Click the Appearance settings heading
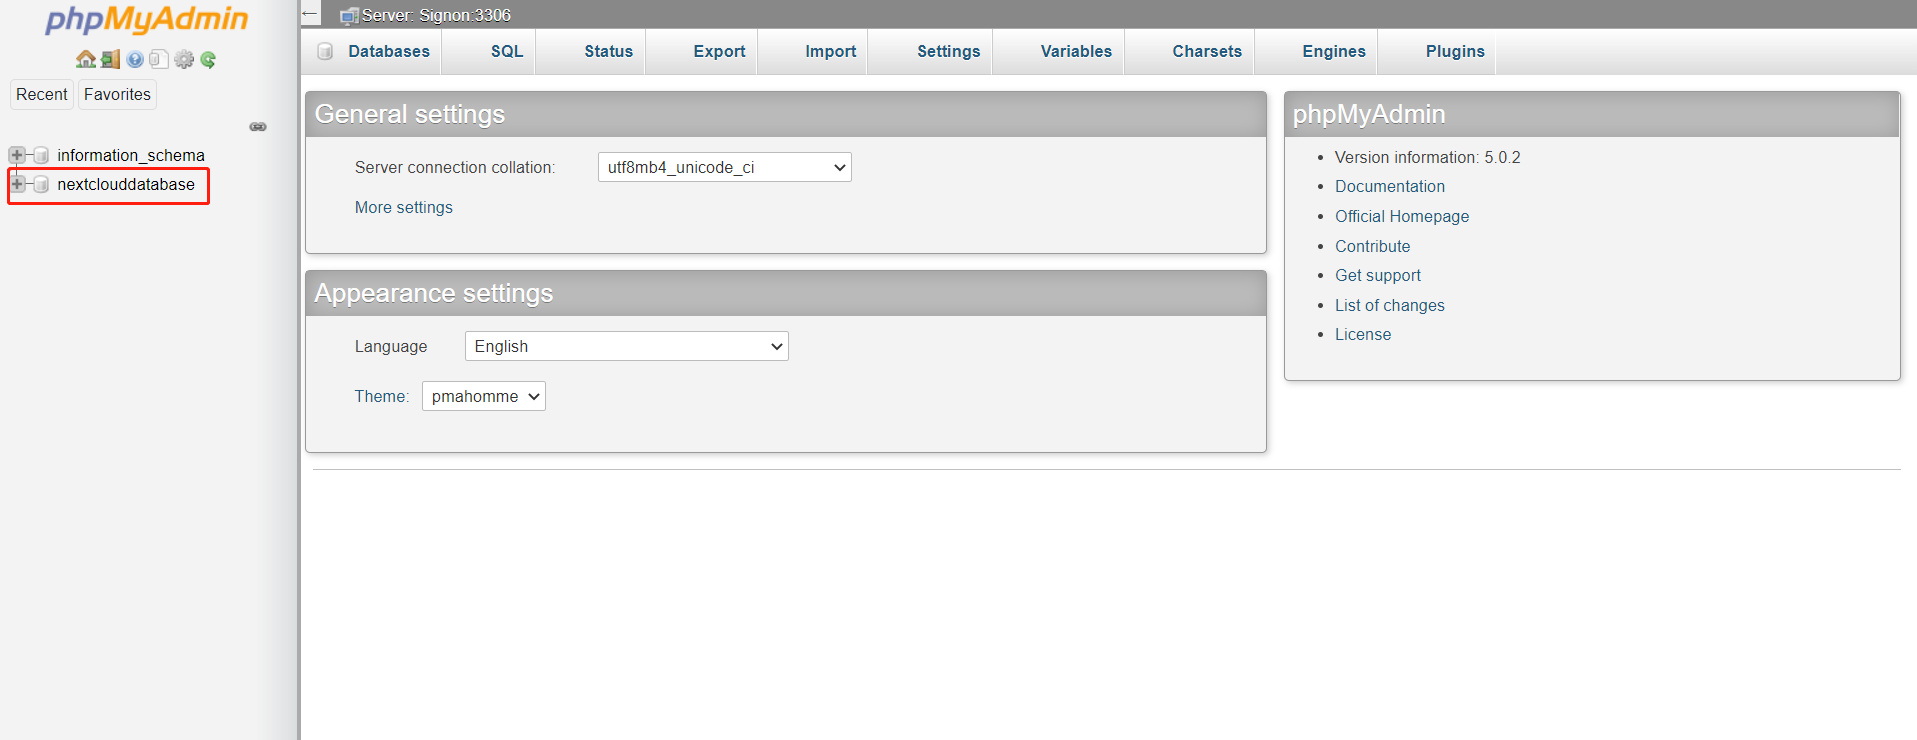 [434, 293]
